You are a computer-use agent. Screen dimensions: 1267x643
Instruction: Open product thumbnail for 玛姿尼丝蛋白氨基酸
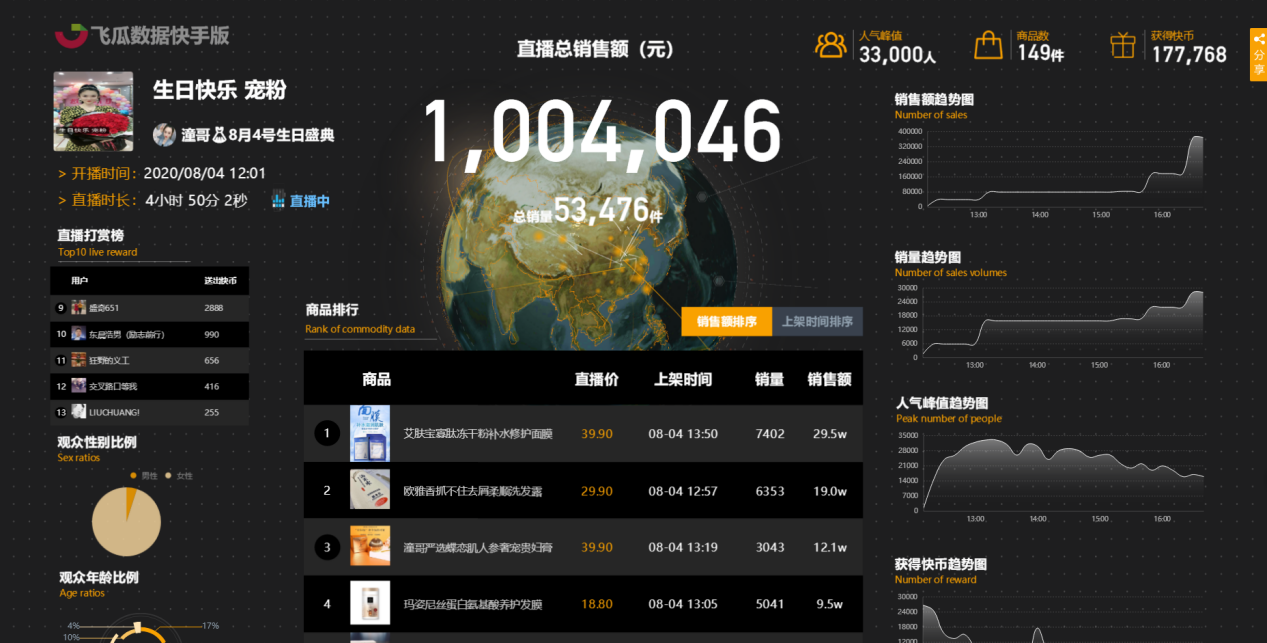(x=370, y=603)
